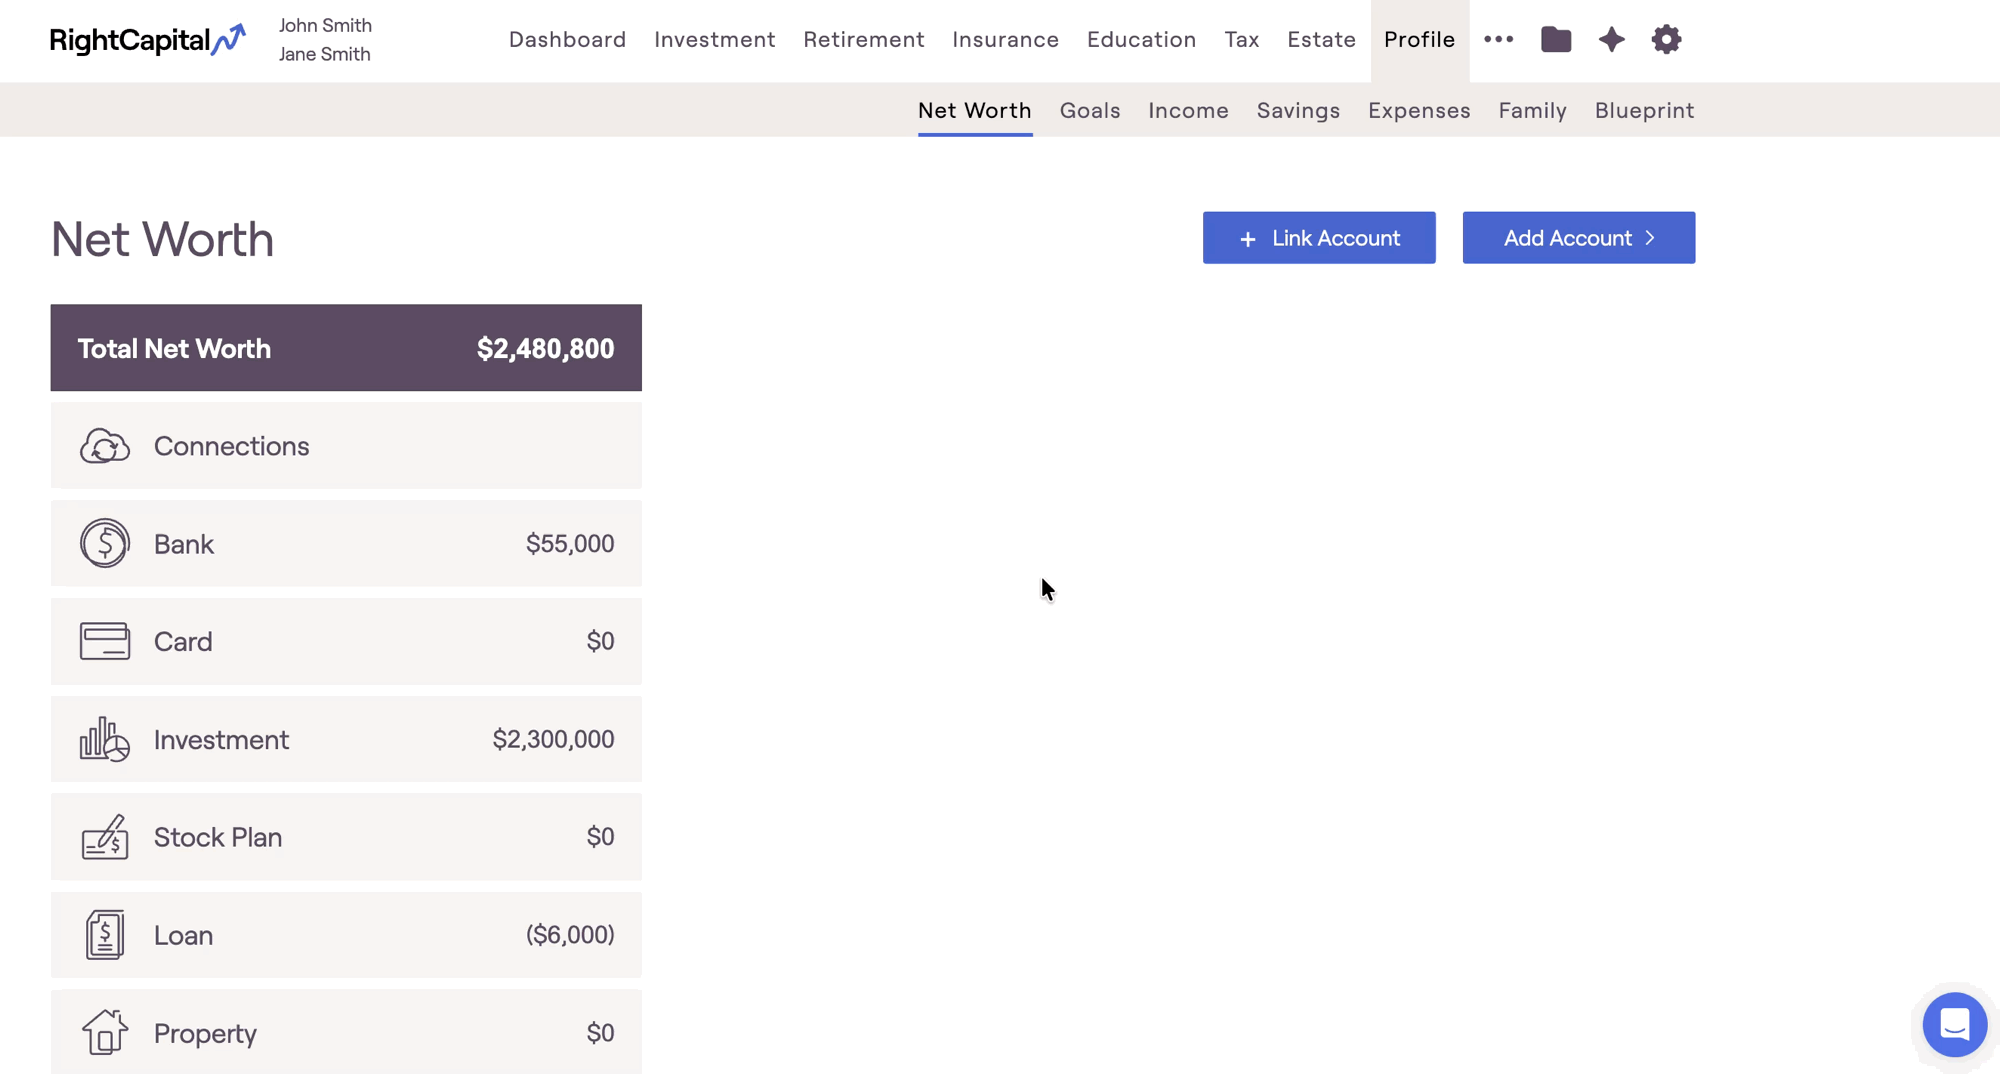Click the Card credit card icon
This screenshot has width=2000, height=1074.
coord(105,641)
